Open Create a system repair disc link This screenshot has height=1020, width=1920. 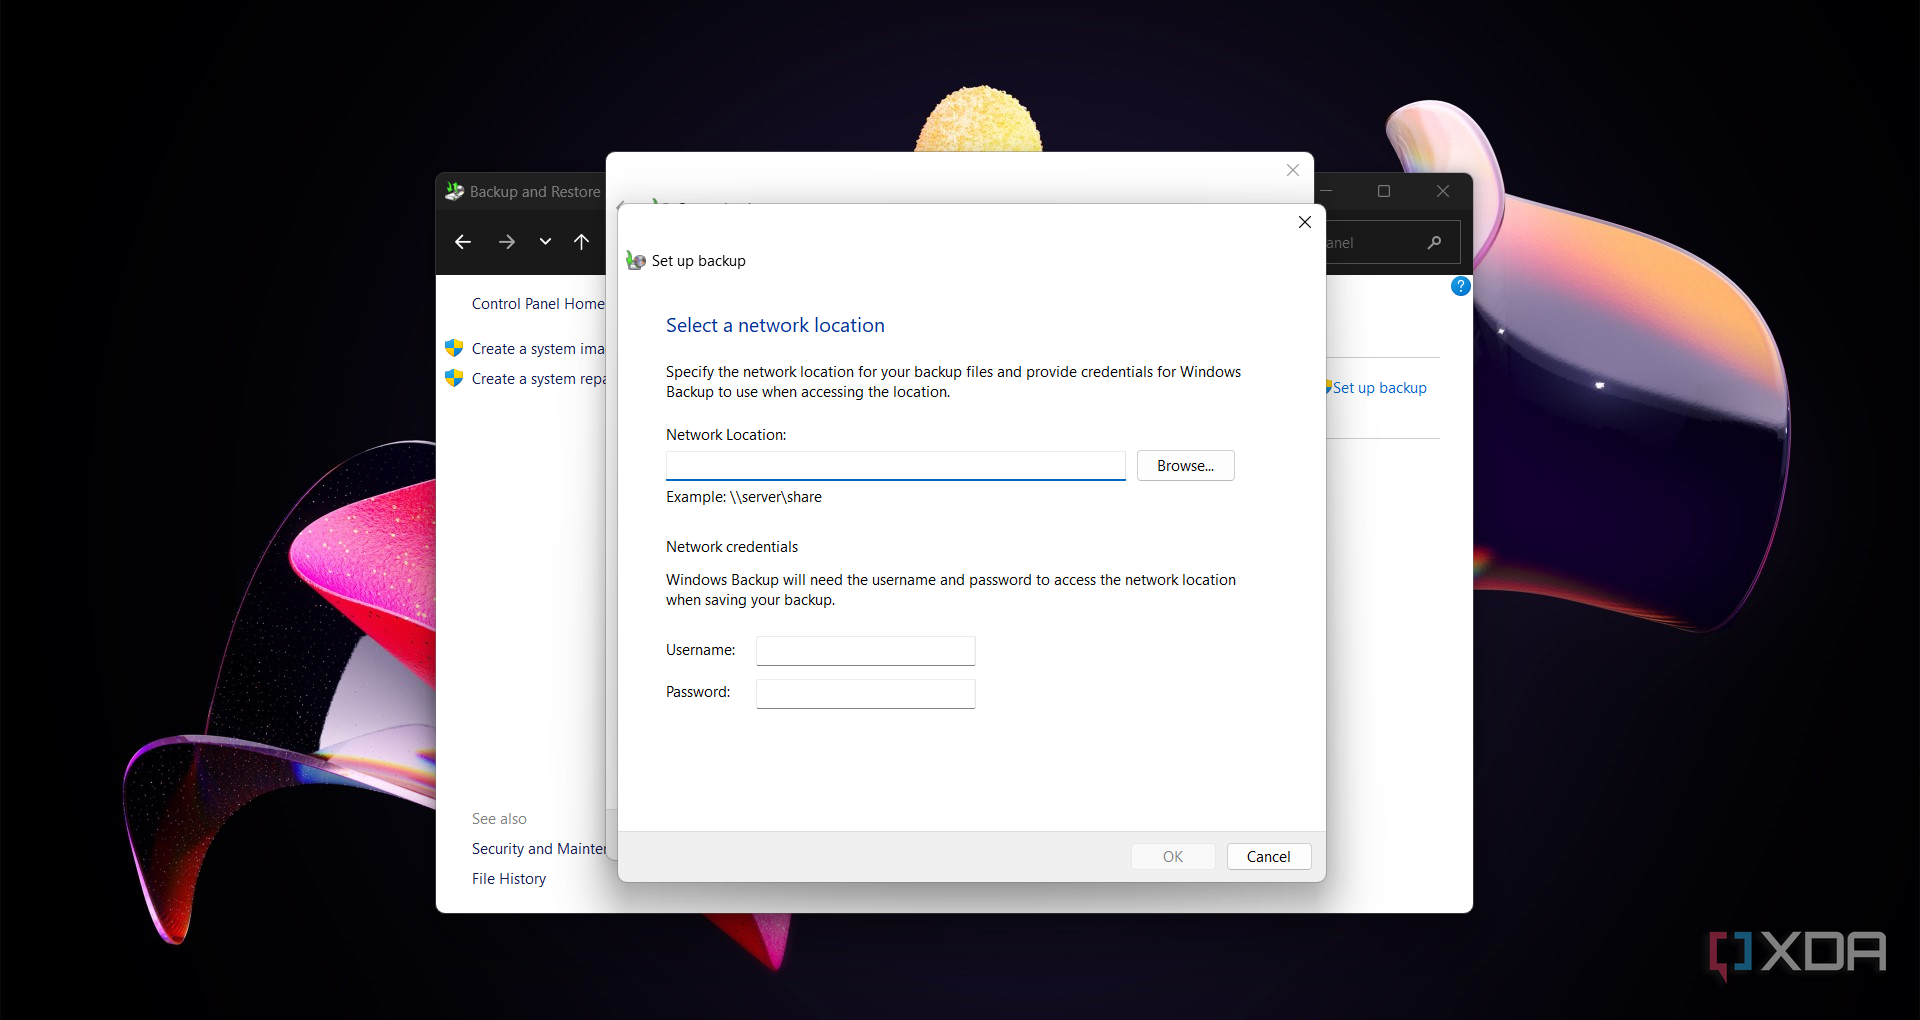click(538, 379)
